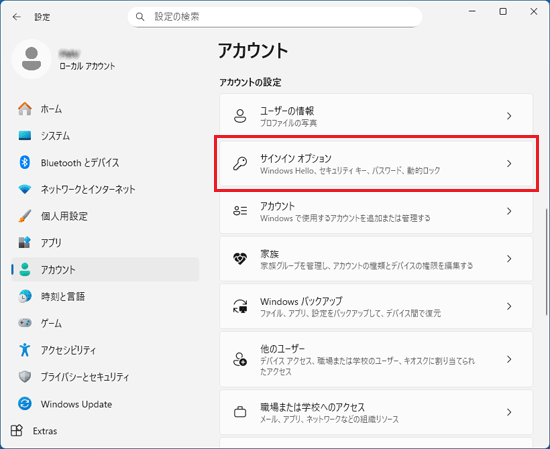Go to ネットワークとインターネット
The height and width of the screenshot is (449, 550).
[x=105, y=189]
